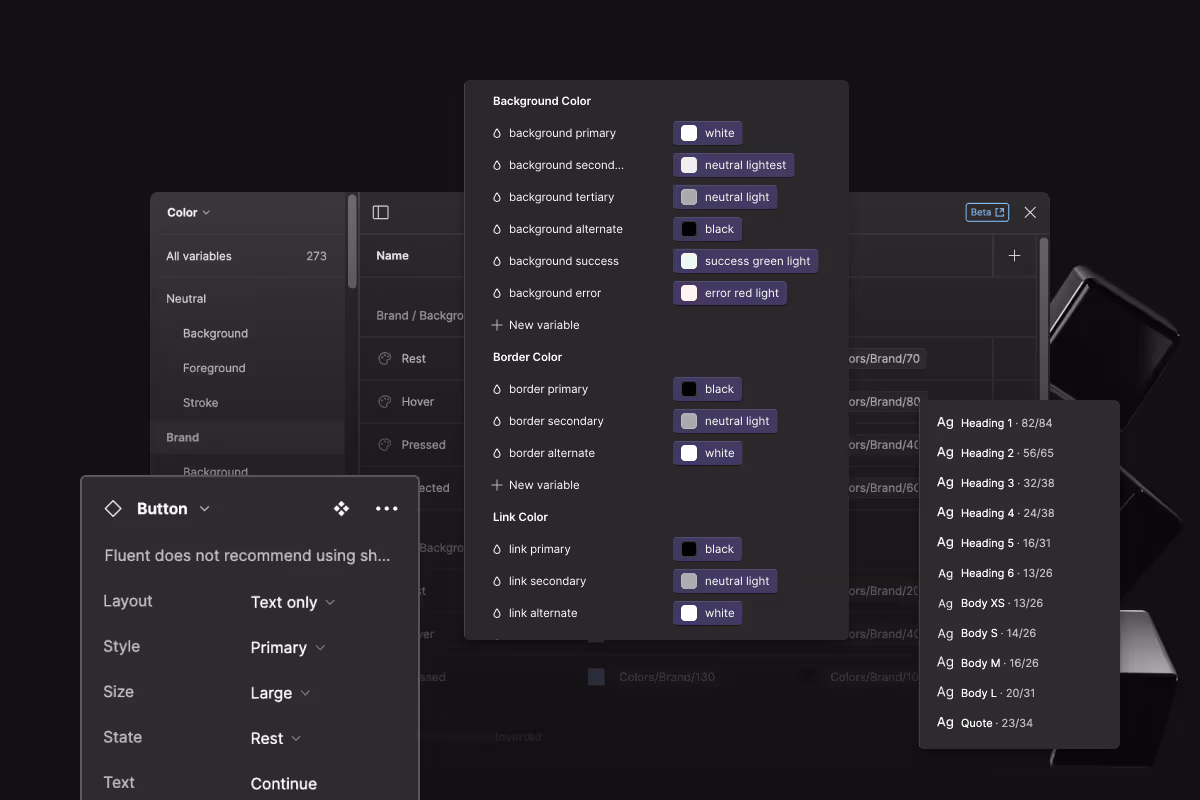Click the sidebar vertical scrollbar
This screenshot has height=800, width=1200.
[x=352, y=241]
